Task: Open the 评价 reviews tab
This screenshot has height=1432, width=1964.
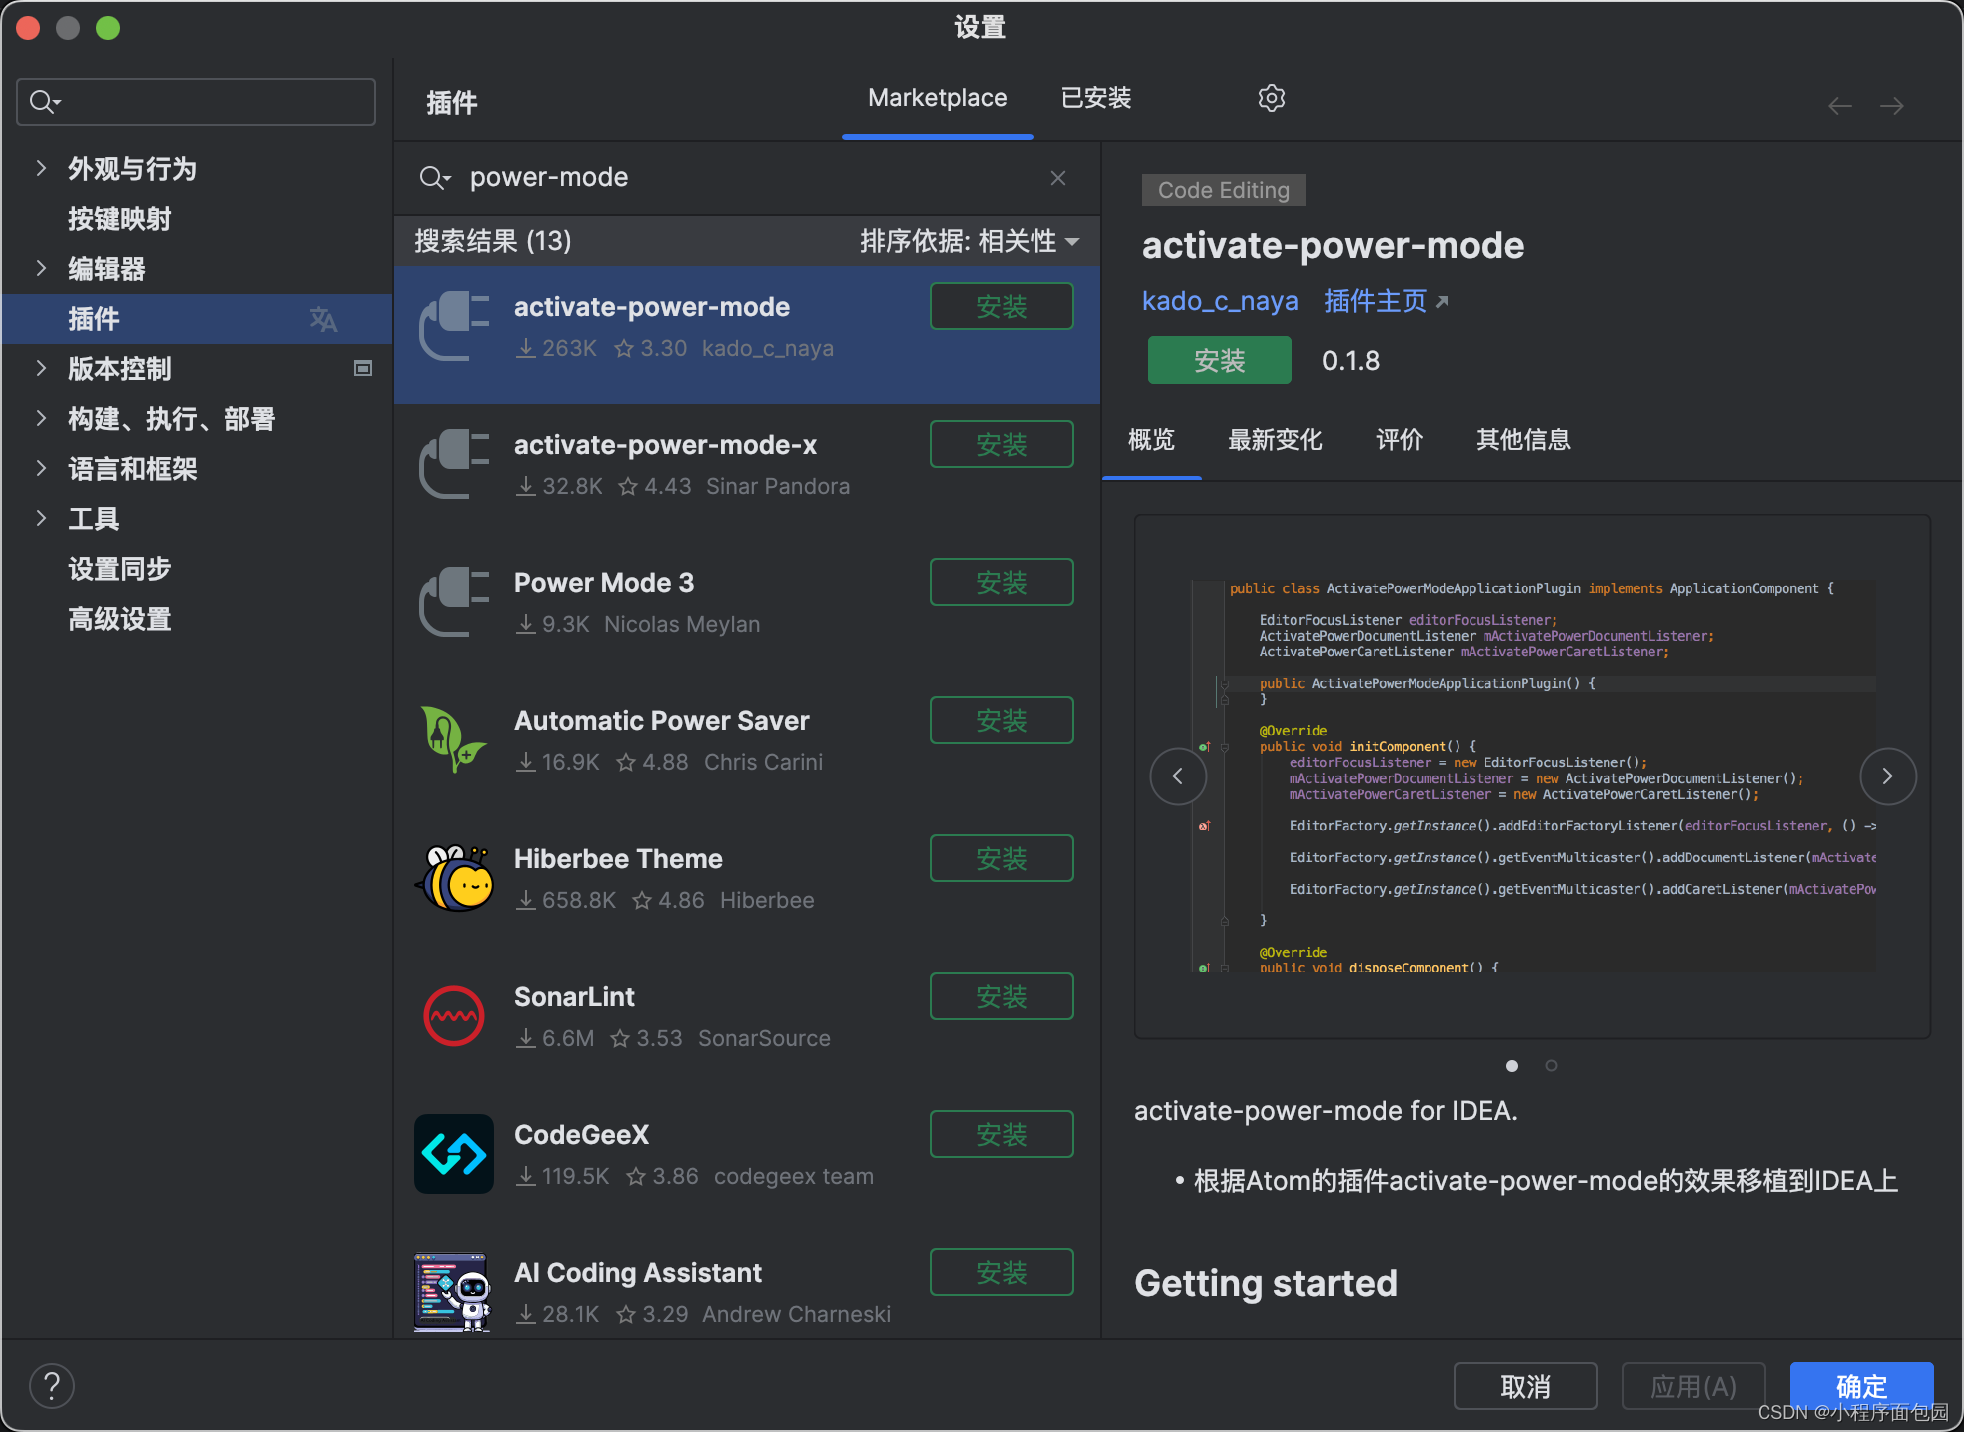Action: click(x=1399, y=440)
